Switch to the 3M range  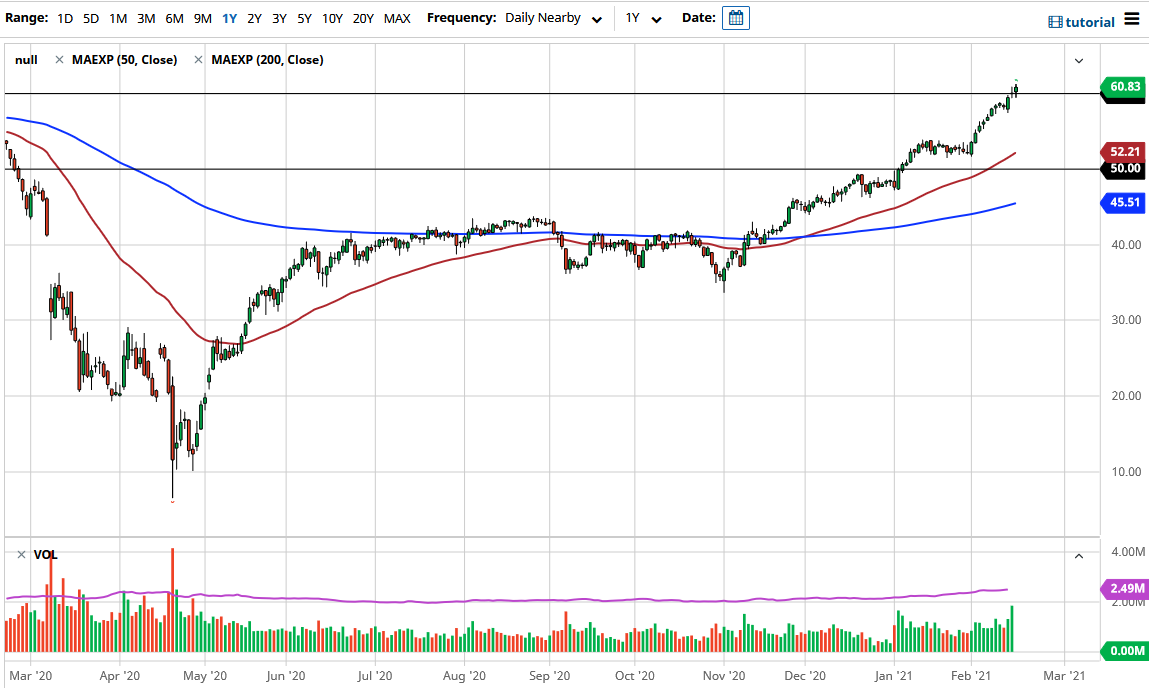pyautogui.click(x=146, y=18)
